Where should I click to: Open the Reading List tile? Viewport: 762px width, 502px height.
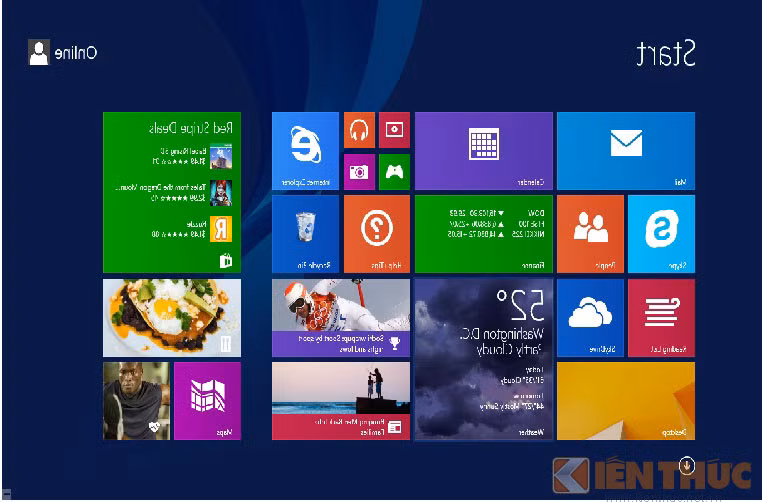pyautogui.click(x=661, y=317)
